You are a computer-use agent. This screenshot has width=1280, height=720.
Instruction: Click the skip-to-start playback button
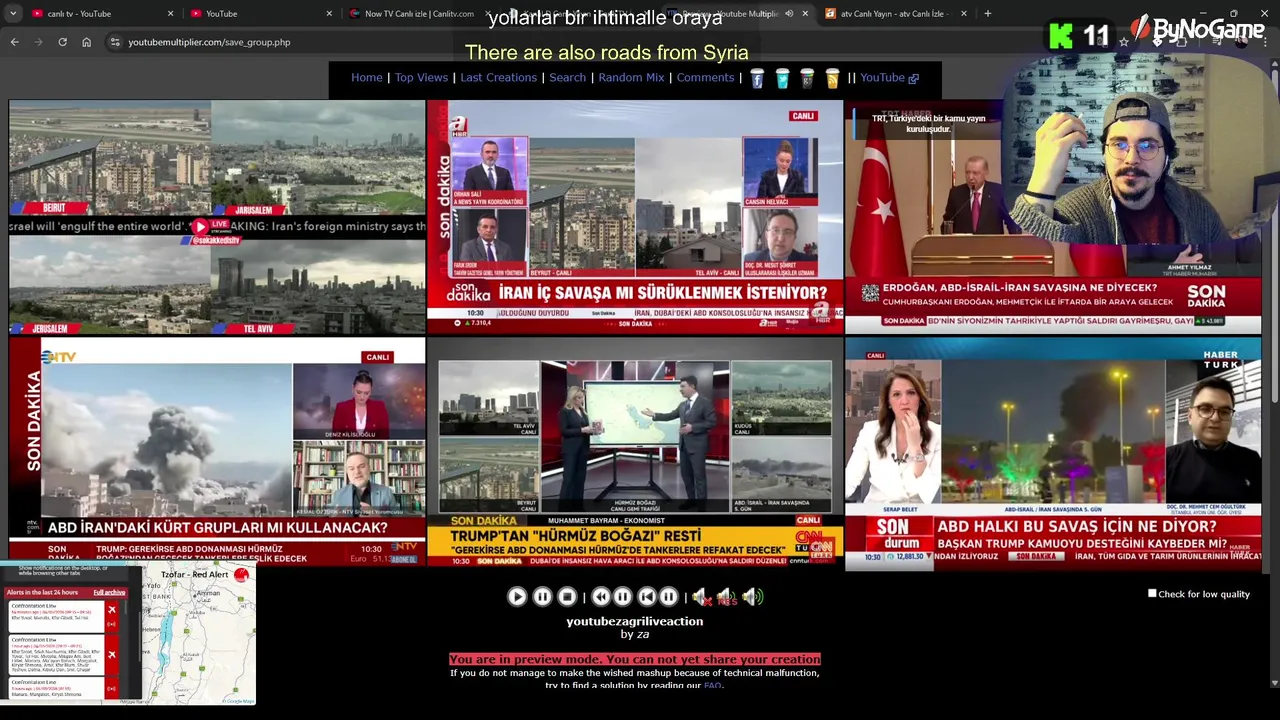(x=647, y=597)
